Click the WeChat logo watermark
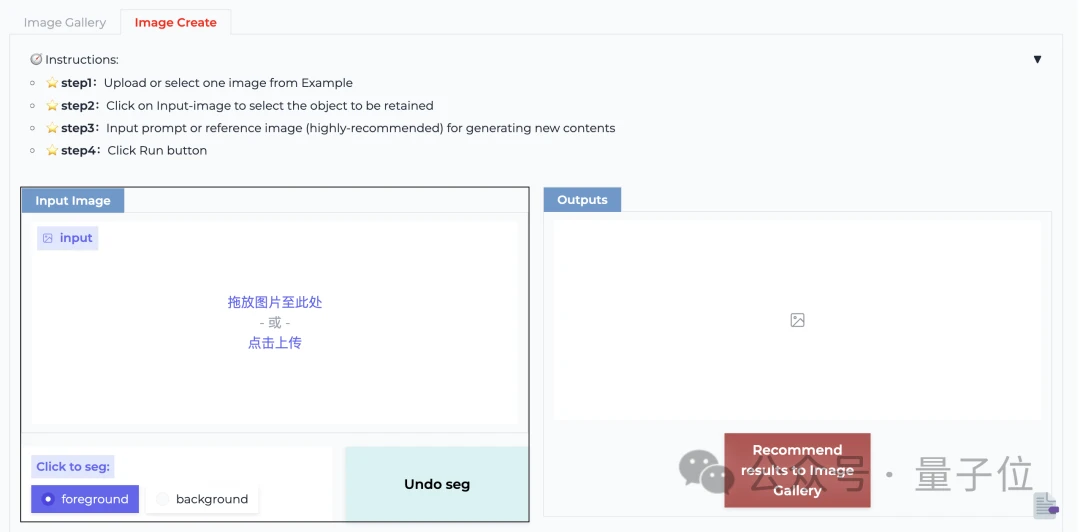The height and width of the screenshot is (532, 1080). coord(706,472)
